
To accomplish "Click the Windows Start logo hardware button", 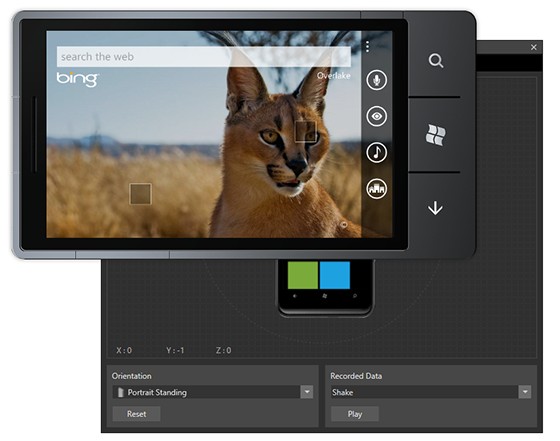I will click(435, 135).
